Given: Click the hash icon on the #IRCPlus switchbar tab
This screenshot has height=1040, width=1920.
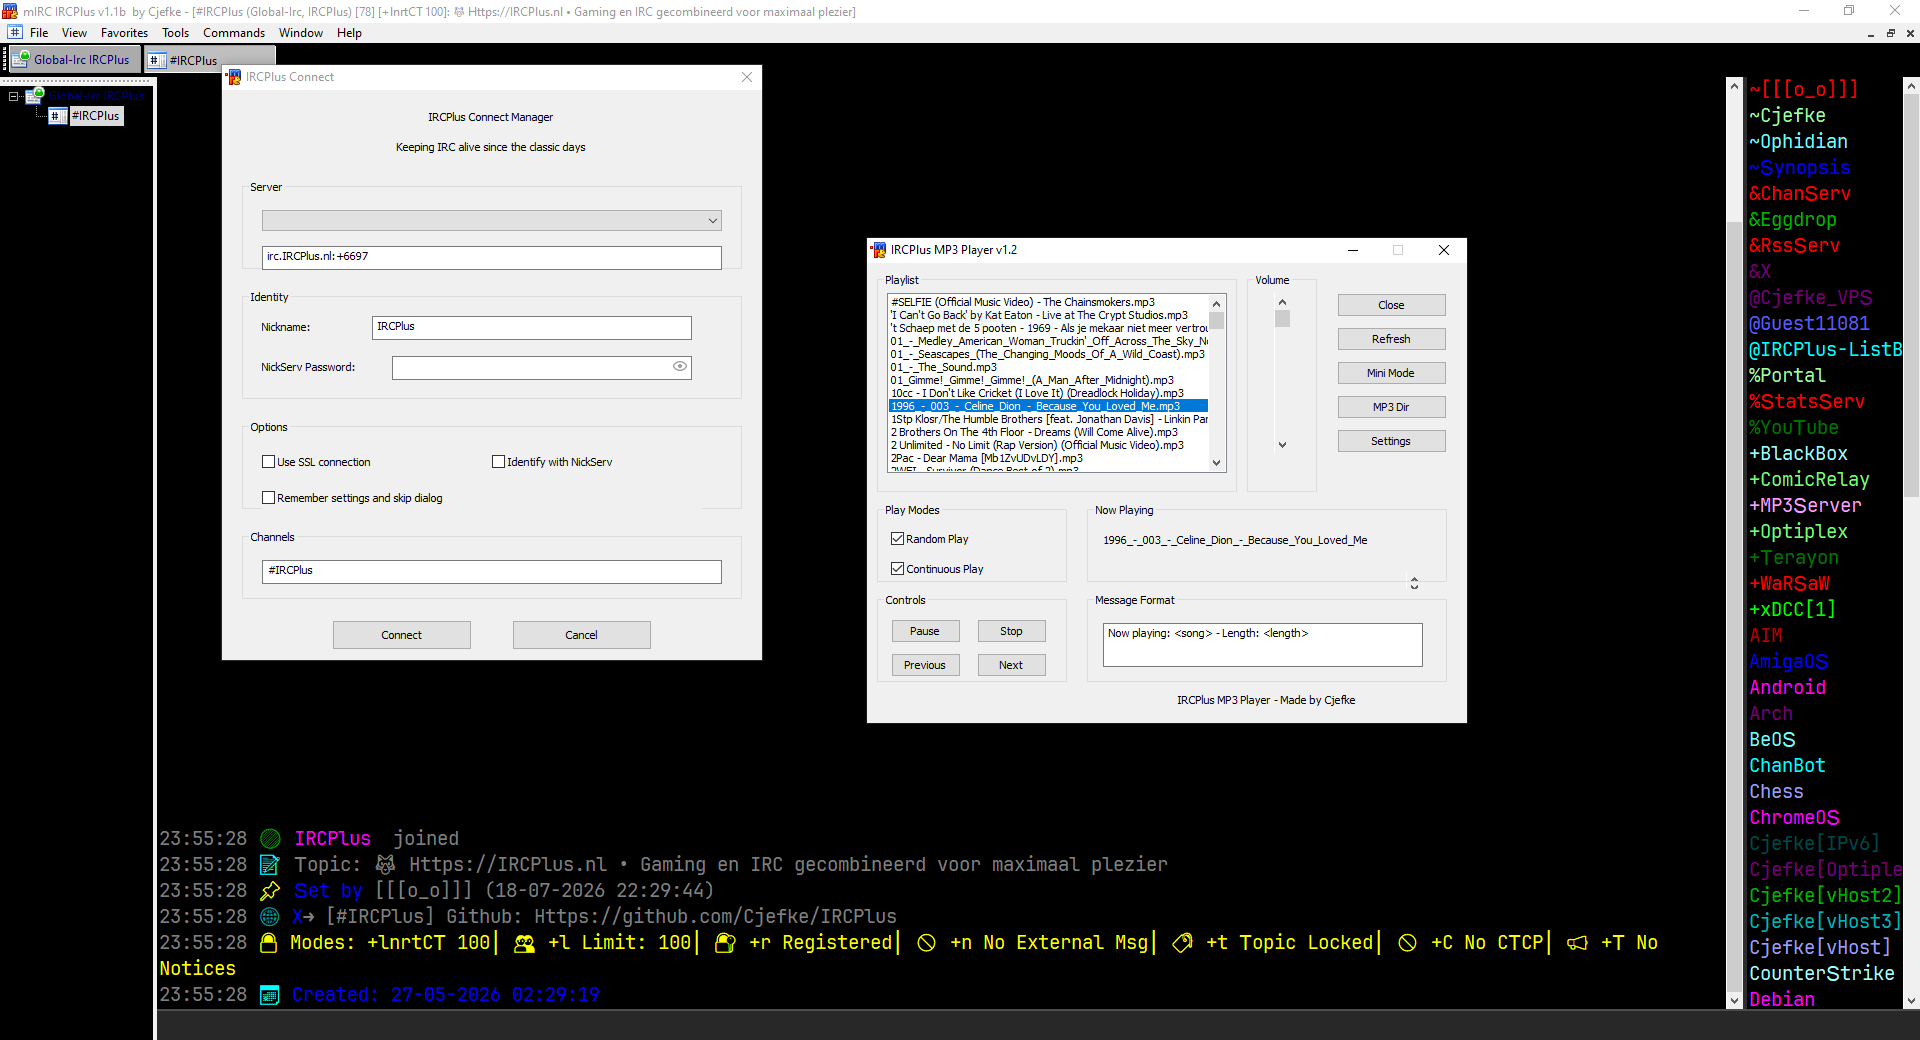Looking at the screenshot, I should (157, 60).
